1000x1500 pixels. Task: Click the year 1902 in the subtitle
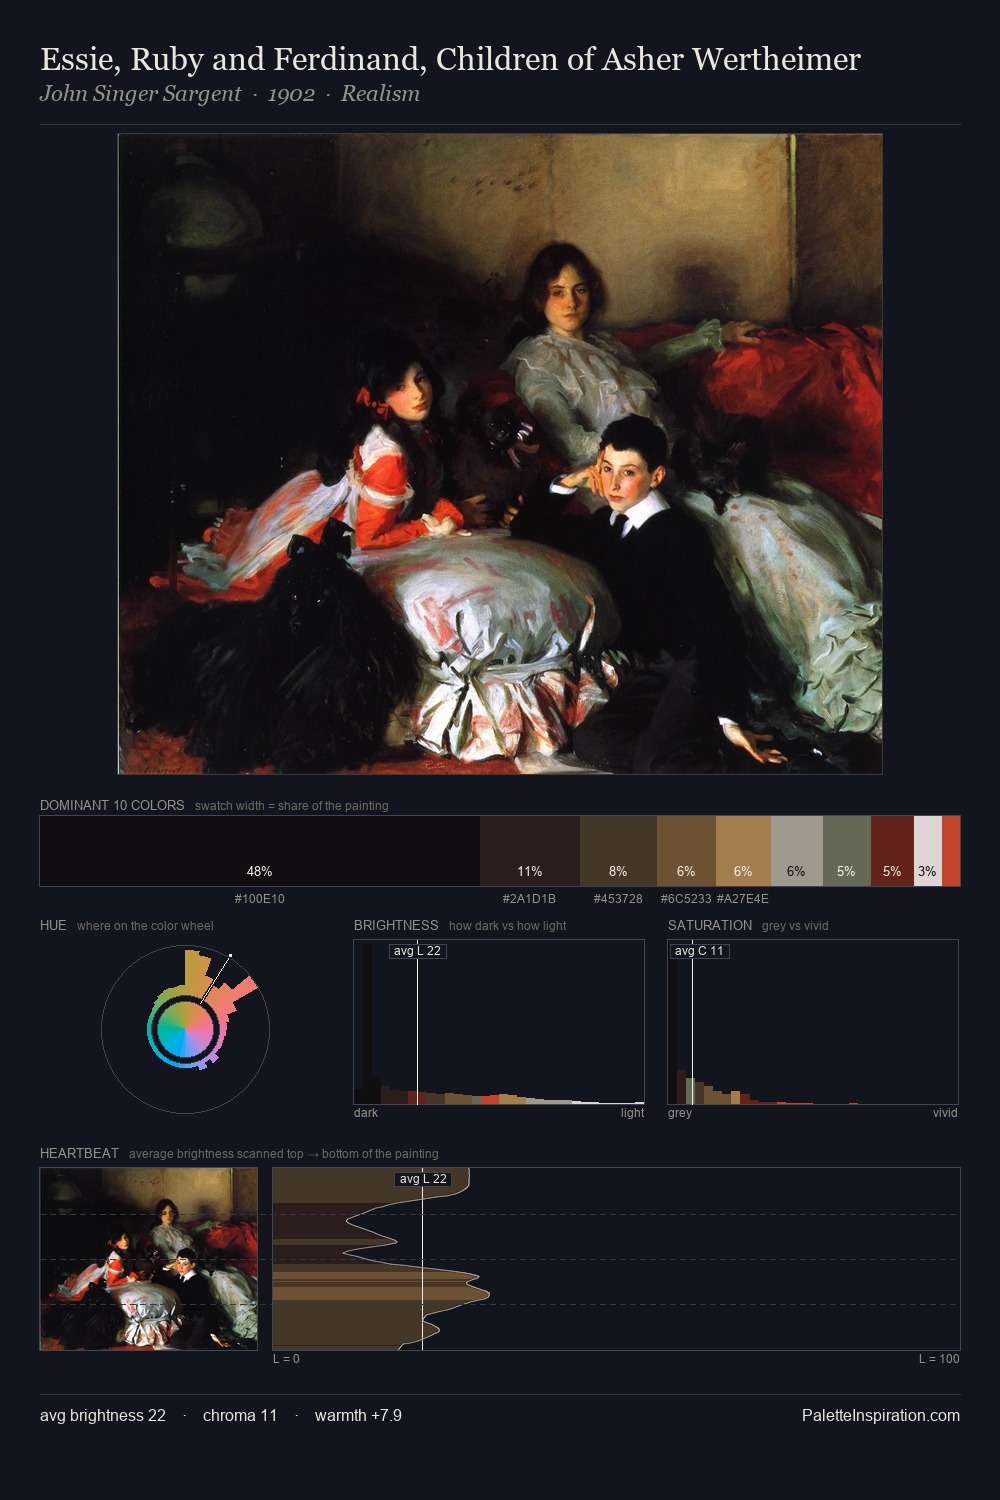click(x=291, y=94)
